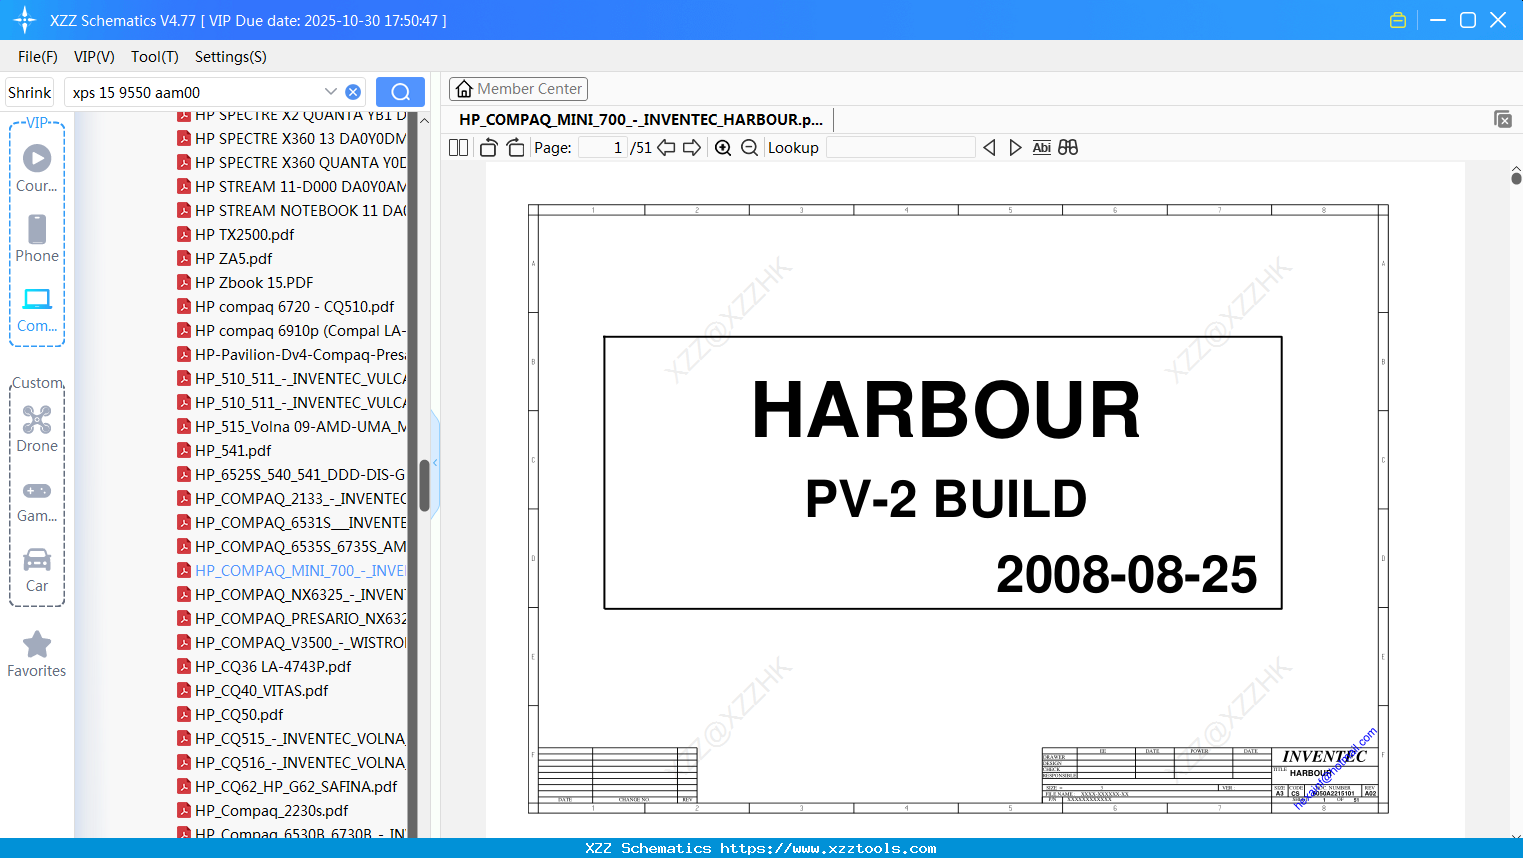This screenshot has width=1523, height=858.
Task: Click the Lookup text field
Action: tap(900, 147)
